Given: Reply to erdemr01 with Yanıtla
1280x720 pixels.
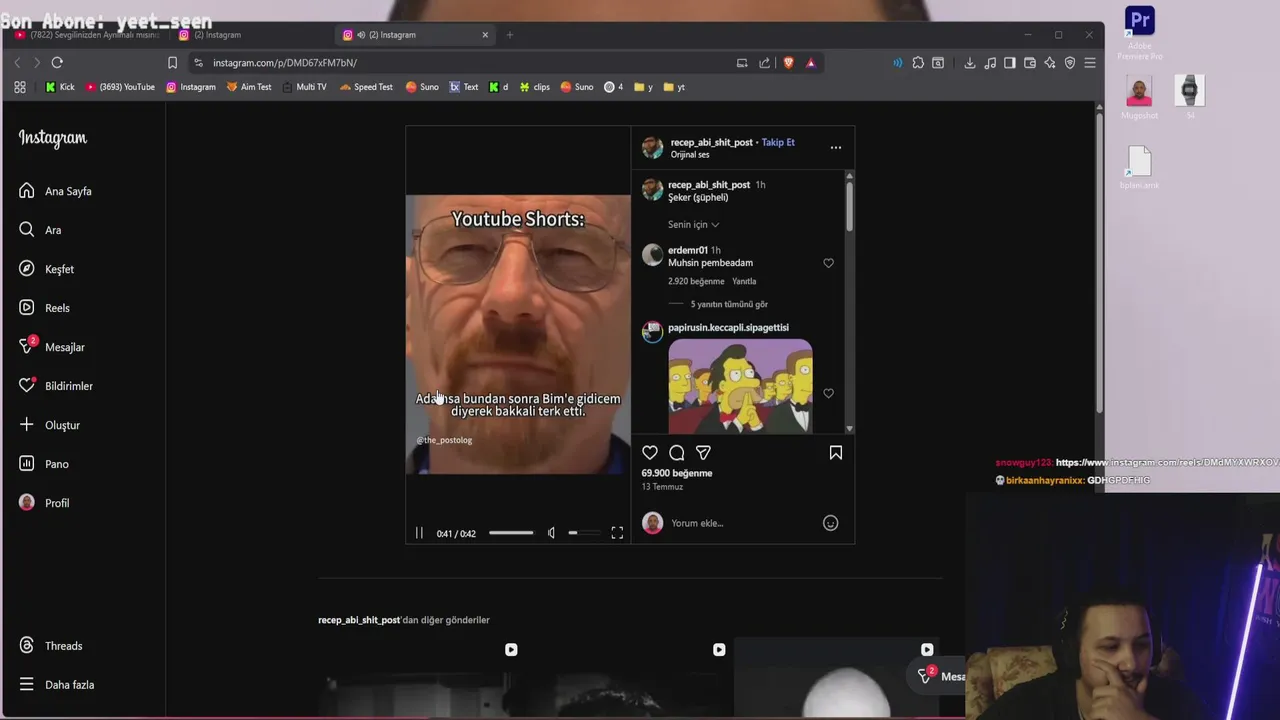Looking at the screenshot, I should (744, 282).
